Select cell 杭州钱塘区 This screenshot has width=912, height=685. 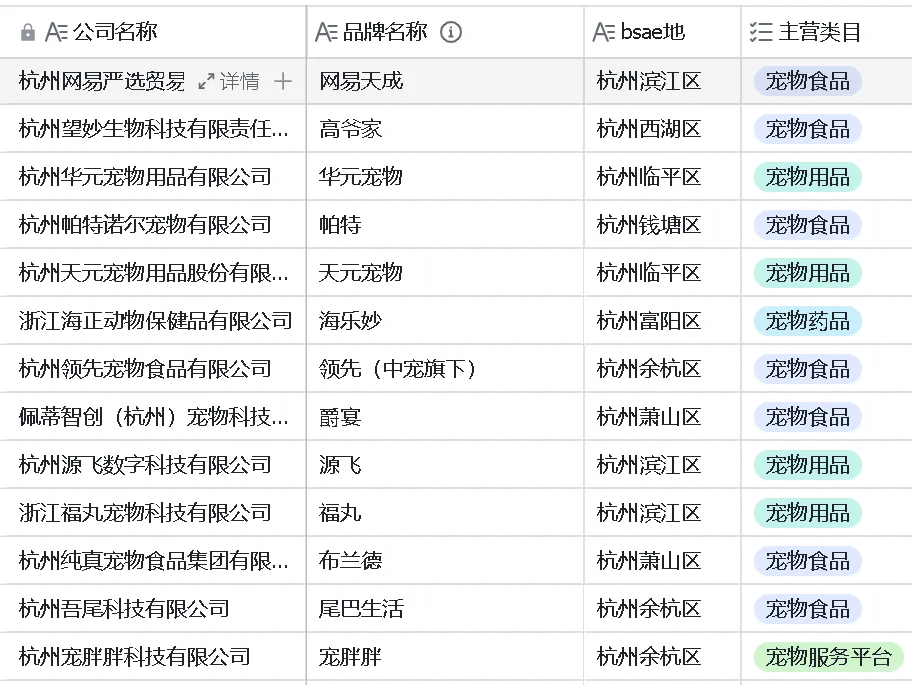coord(662,225)
